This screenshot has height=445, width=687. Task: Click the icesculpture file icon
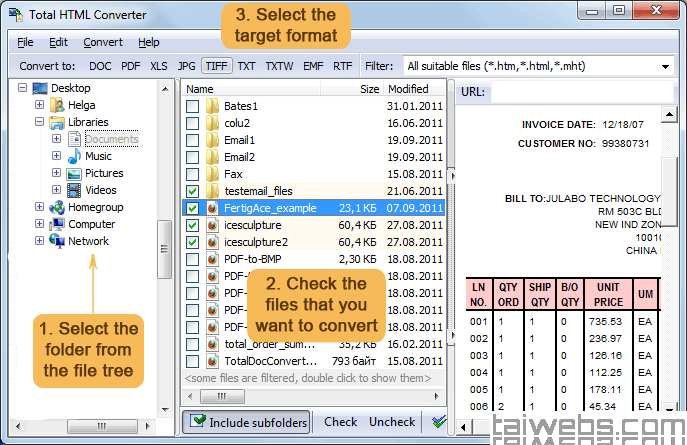[212, 225]
